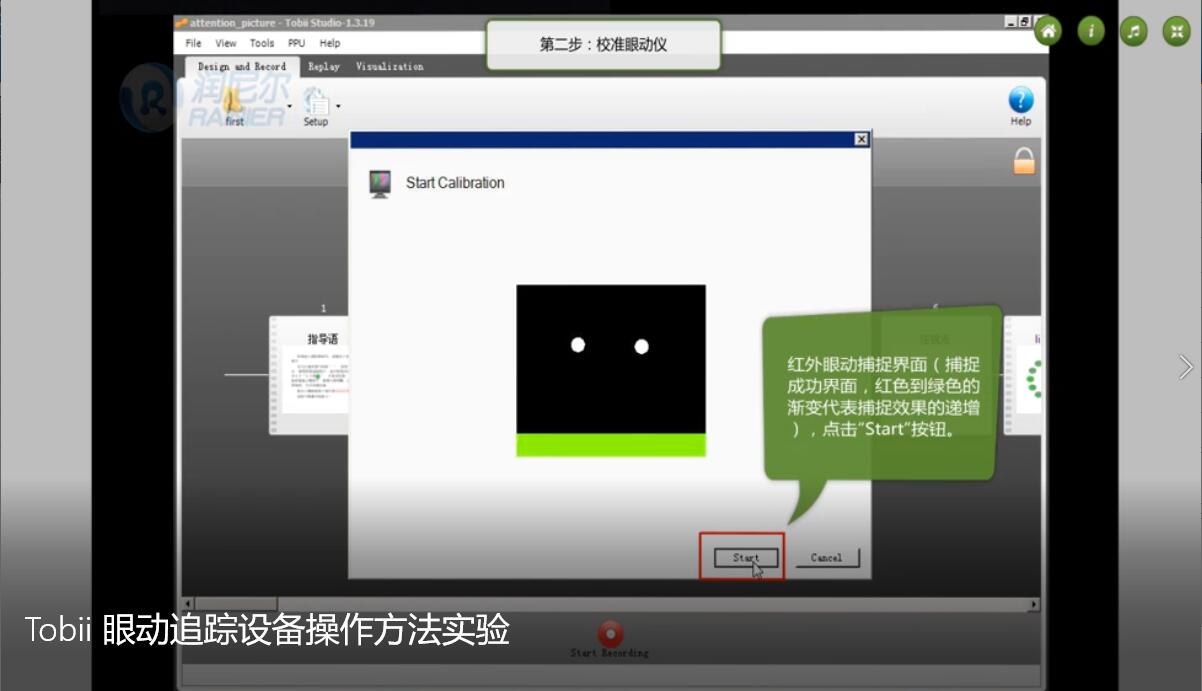
Task: Open the Tools menu
Action: pos(262,43)
